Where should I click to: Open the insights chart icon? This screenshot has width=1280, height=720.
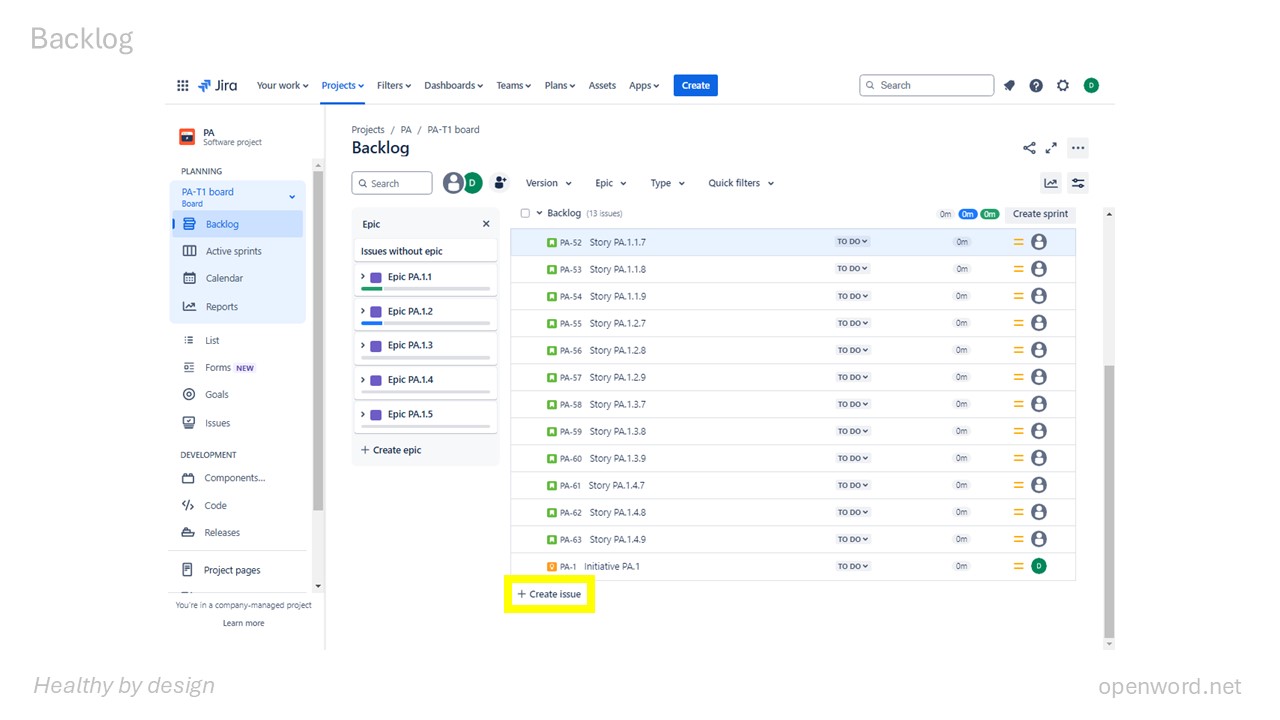pyautogui.click(x=1051, y=183)
